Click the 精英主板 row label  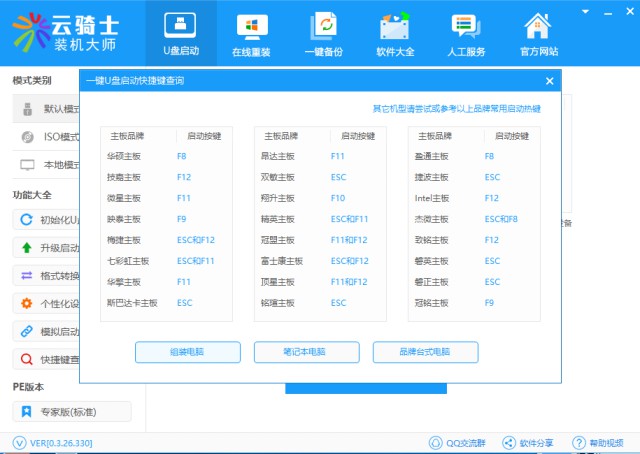tap(278, 219)
